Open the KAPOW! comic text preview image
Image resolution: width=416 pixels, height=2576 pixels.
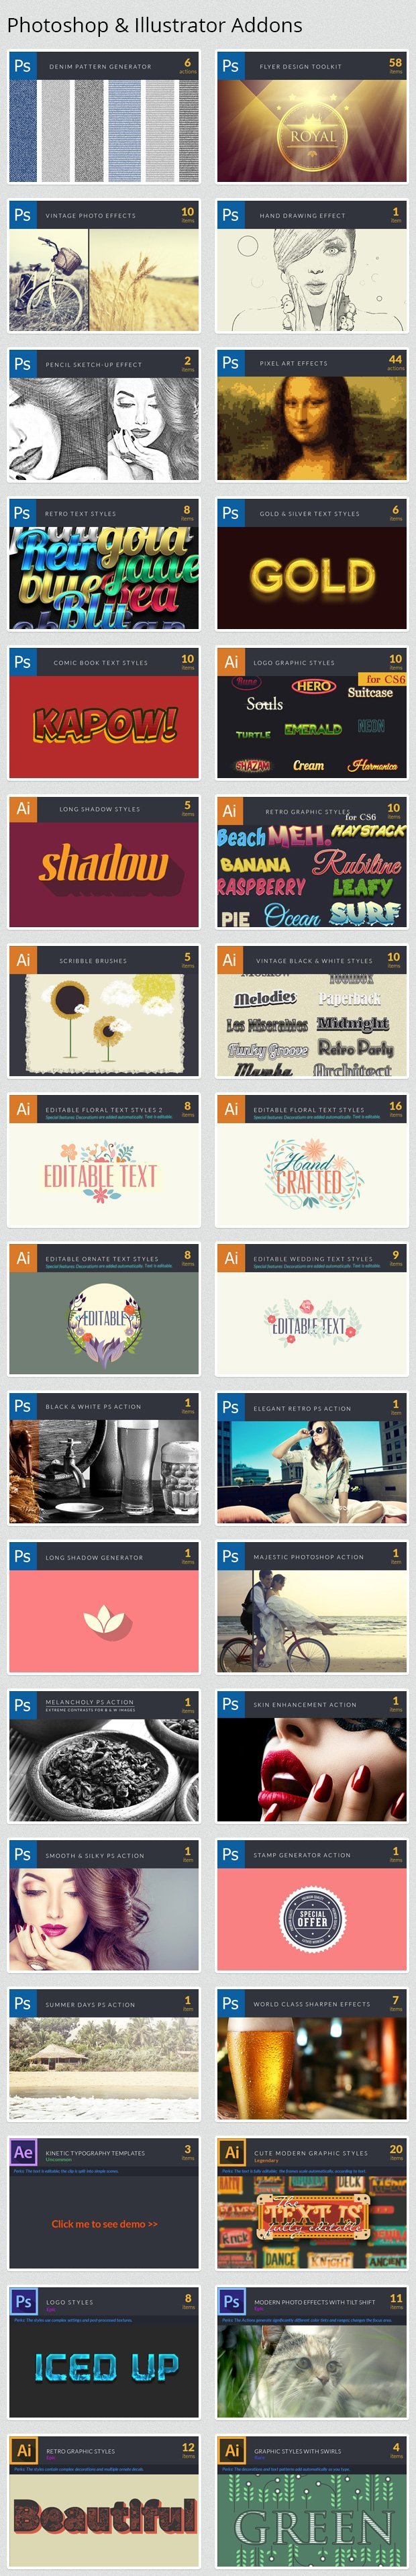(x=104, y=726)
